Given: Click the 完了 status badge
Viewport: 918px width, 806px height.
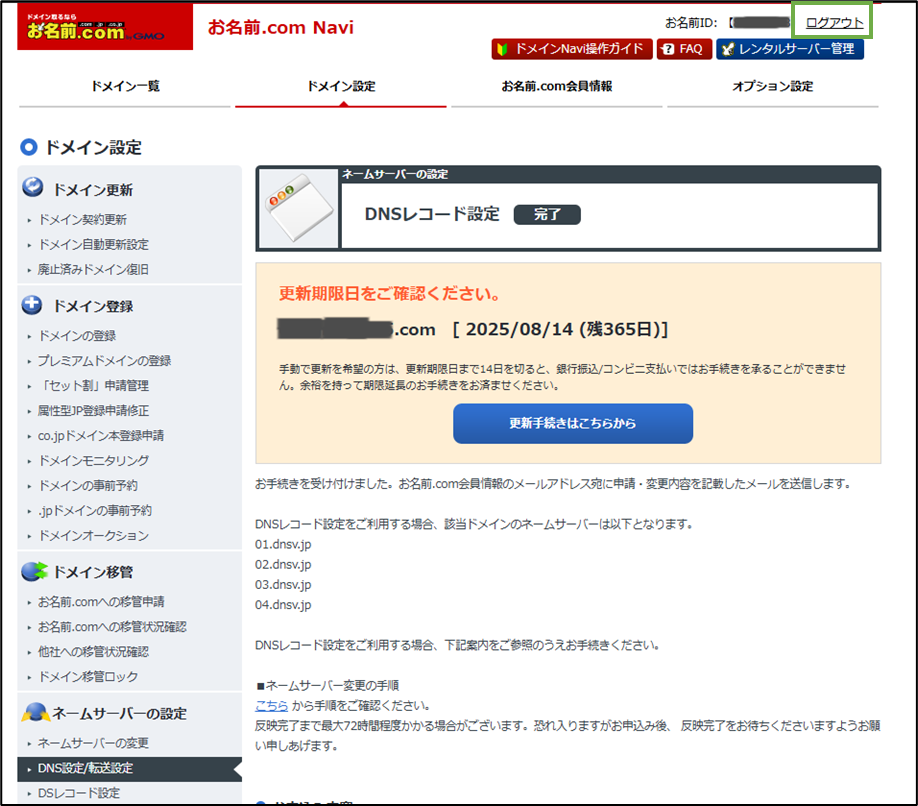Looking at the screenshot, I should pos(547,214).
